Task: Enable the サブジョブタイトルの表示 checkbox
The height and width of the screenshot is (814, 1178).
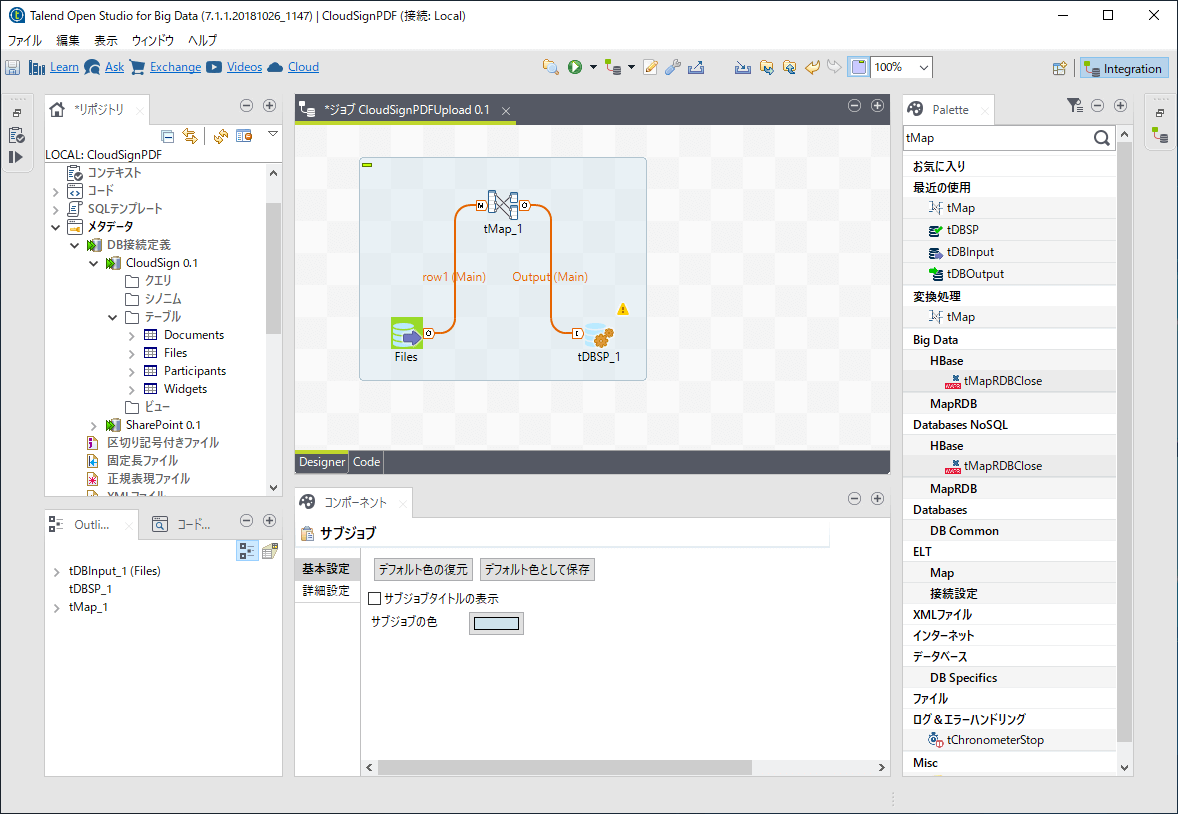Action: pyautogui.click(x=375, y=599)
